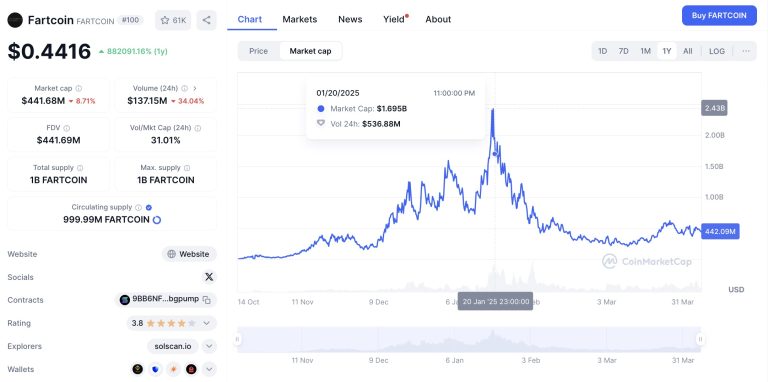Screen dimensions: 768x382
Task: Click the circulating supply verified badge
Action: (x=149, y=207)
